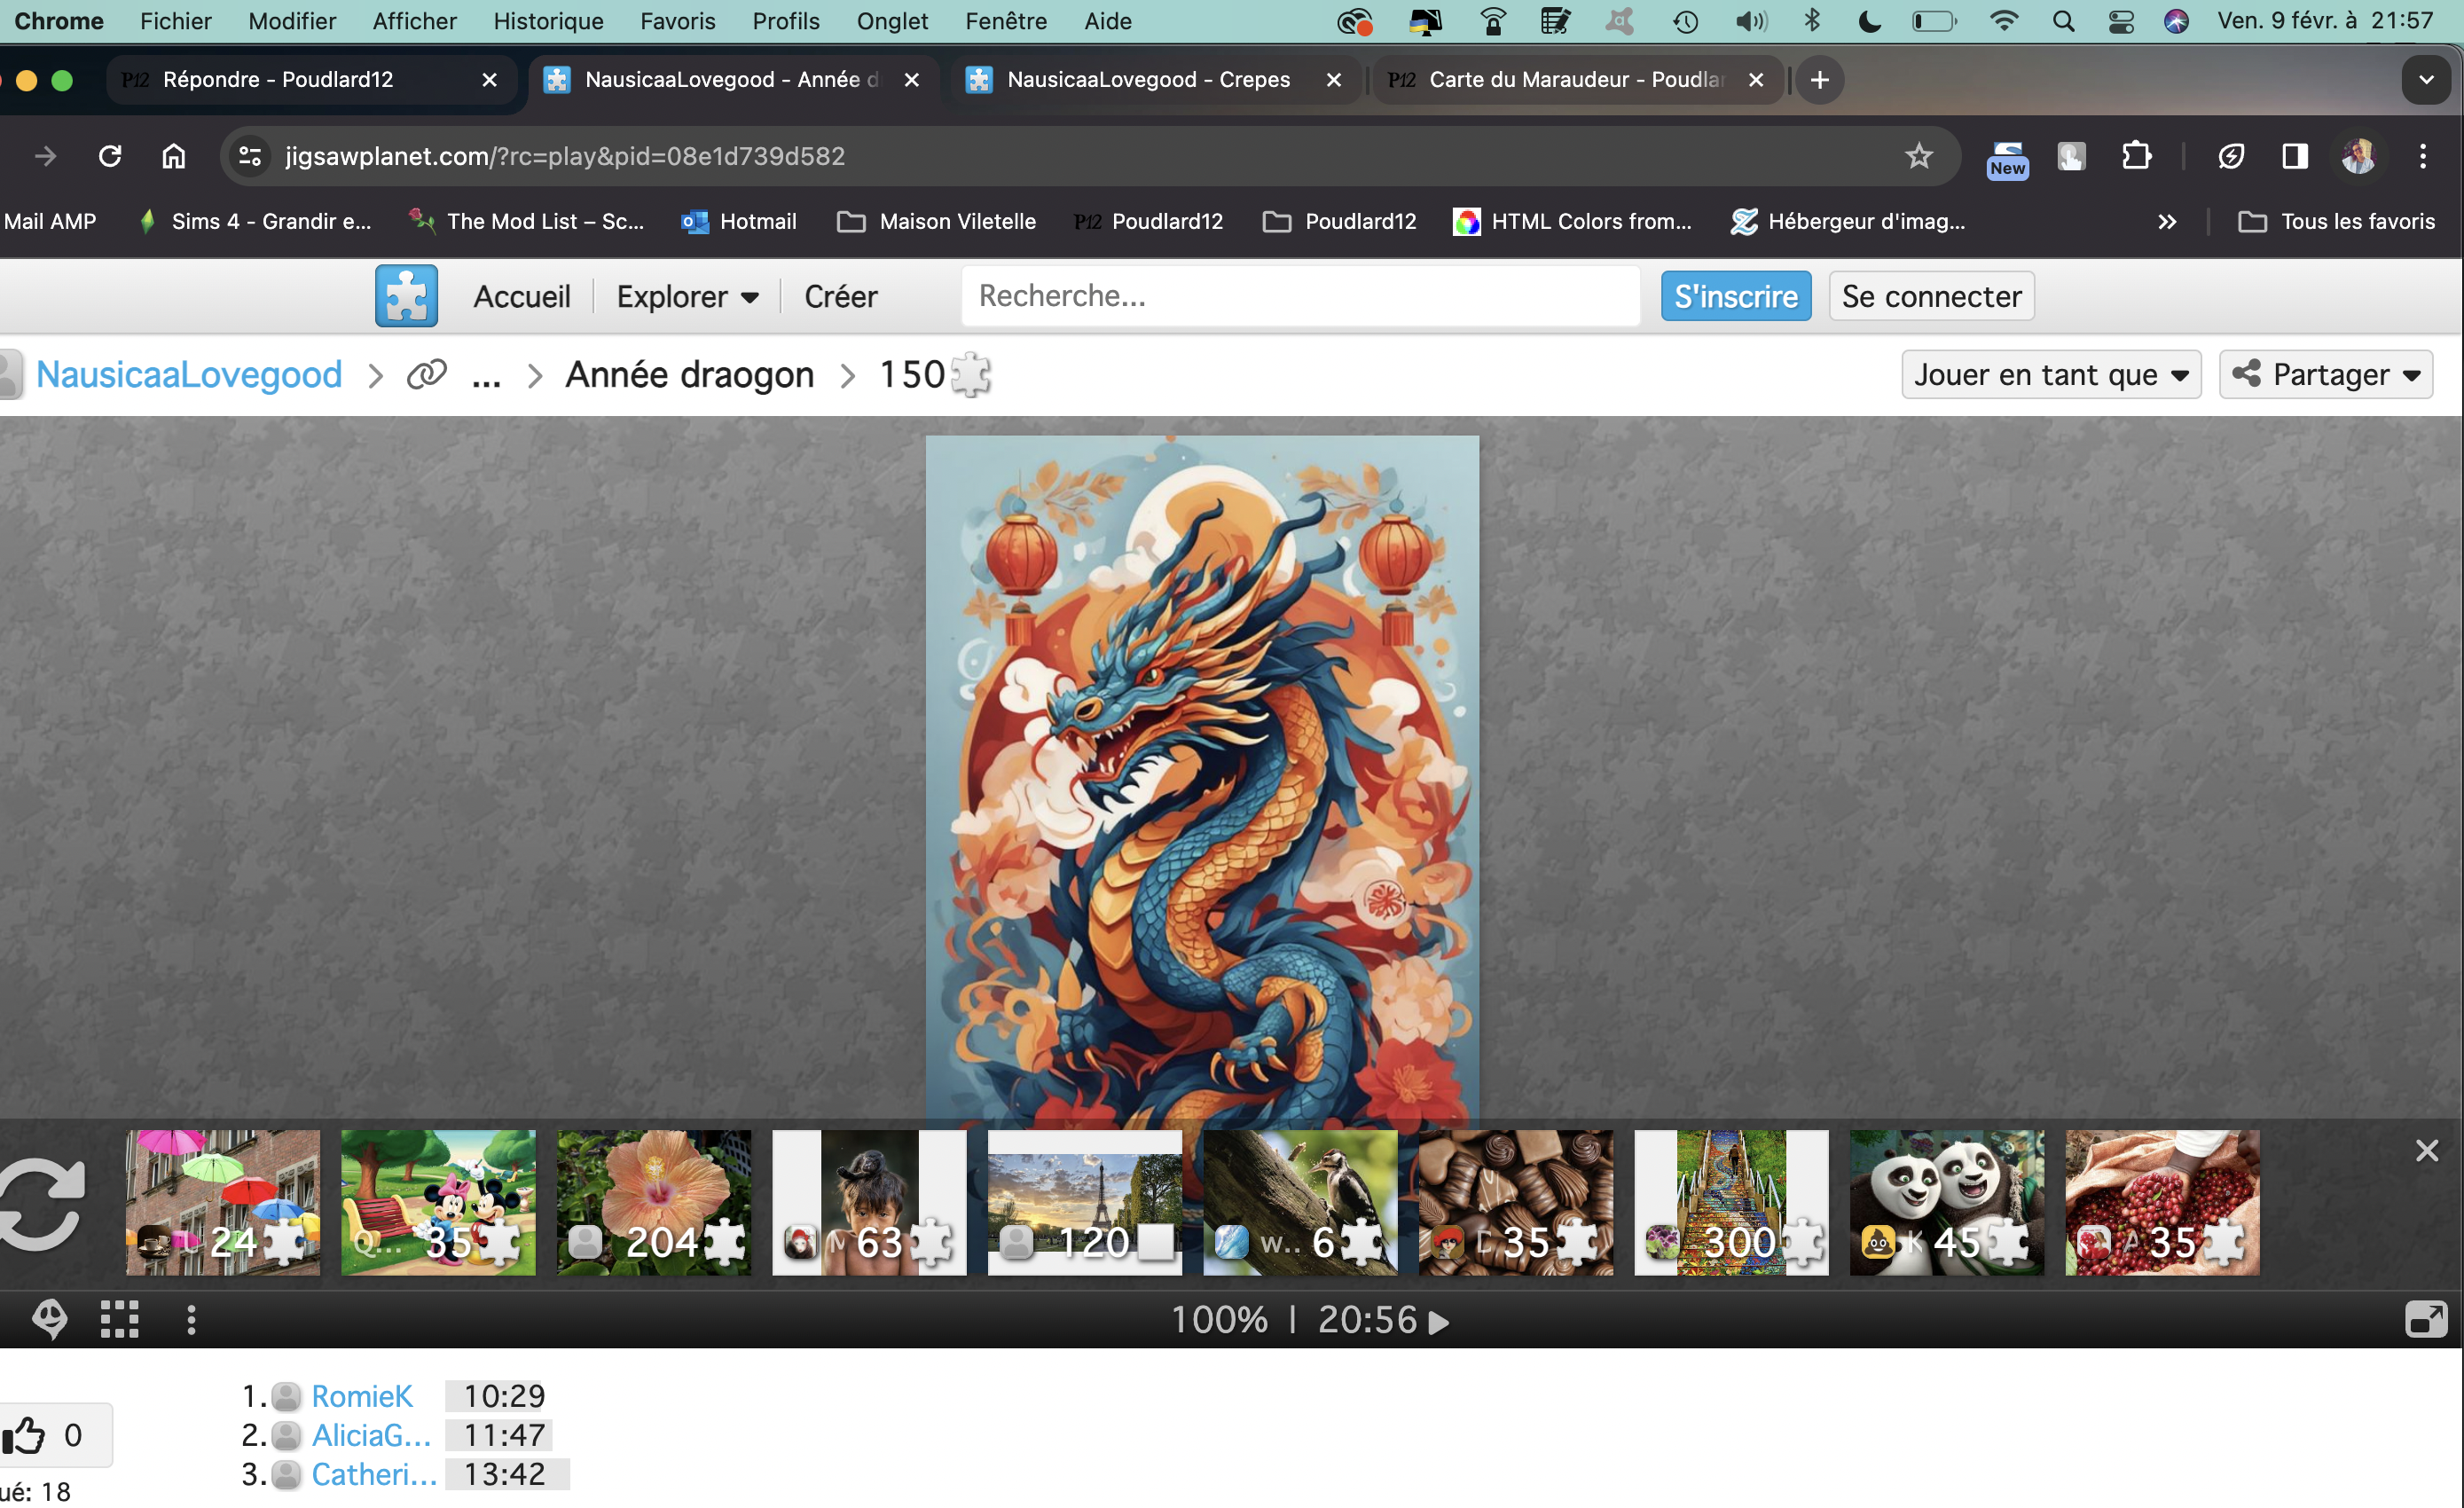Image resolution: width=2464 pixels, height=1508 pixels.
Task: Open the three-dot puzzle options menu
Action: pos(191,1319)
